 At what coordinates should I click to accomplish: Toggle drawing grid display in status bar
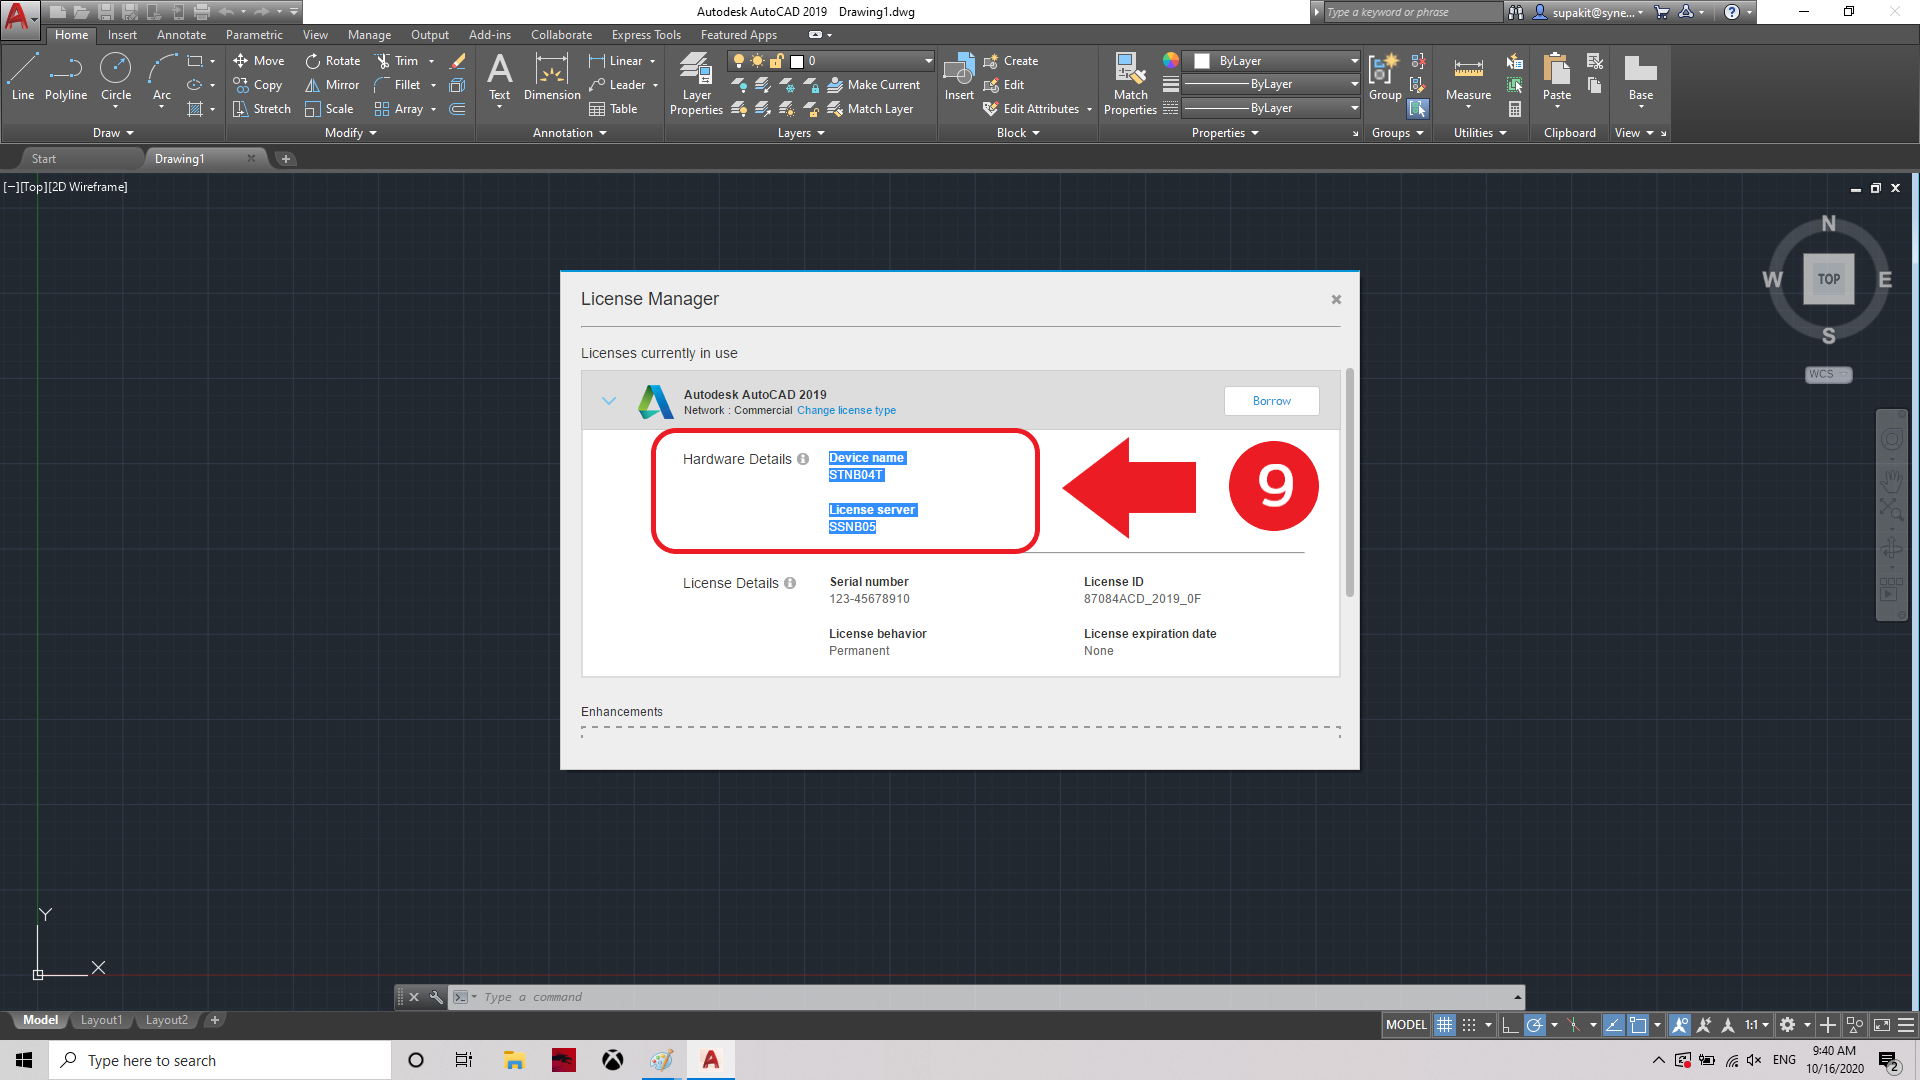pos(1444,1025)
